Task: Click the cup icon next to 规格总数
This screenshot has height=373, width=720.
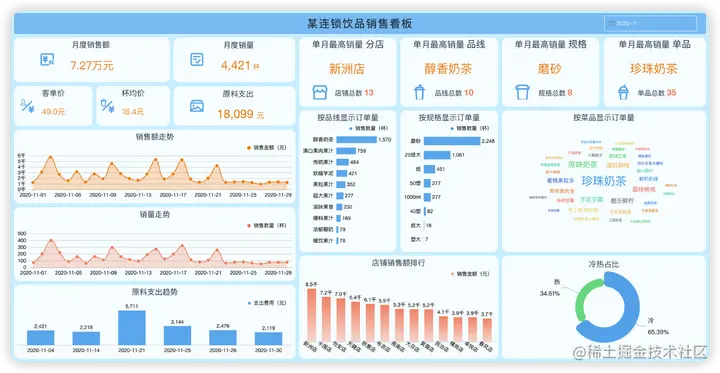Action: (523, 92)
